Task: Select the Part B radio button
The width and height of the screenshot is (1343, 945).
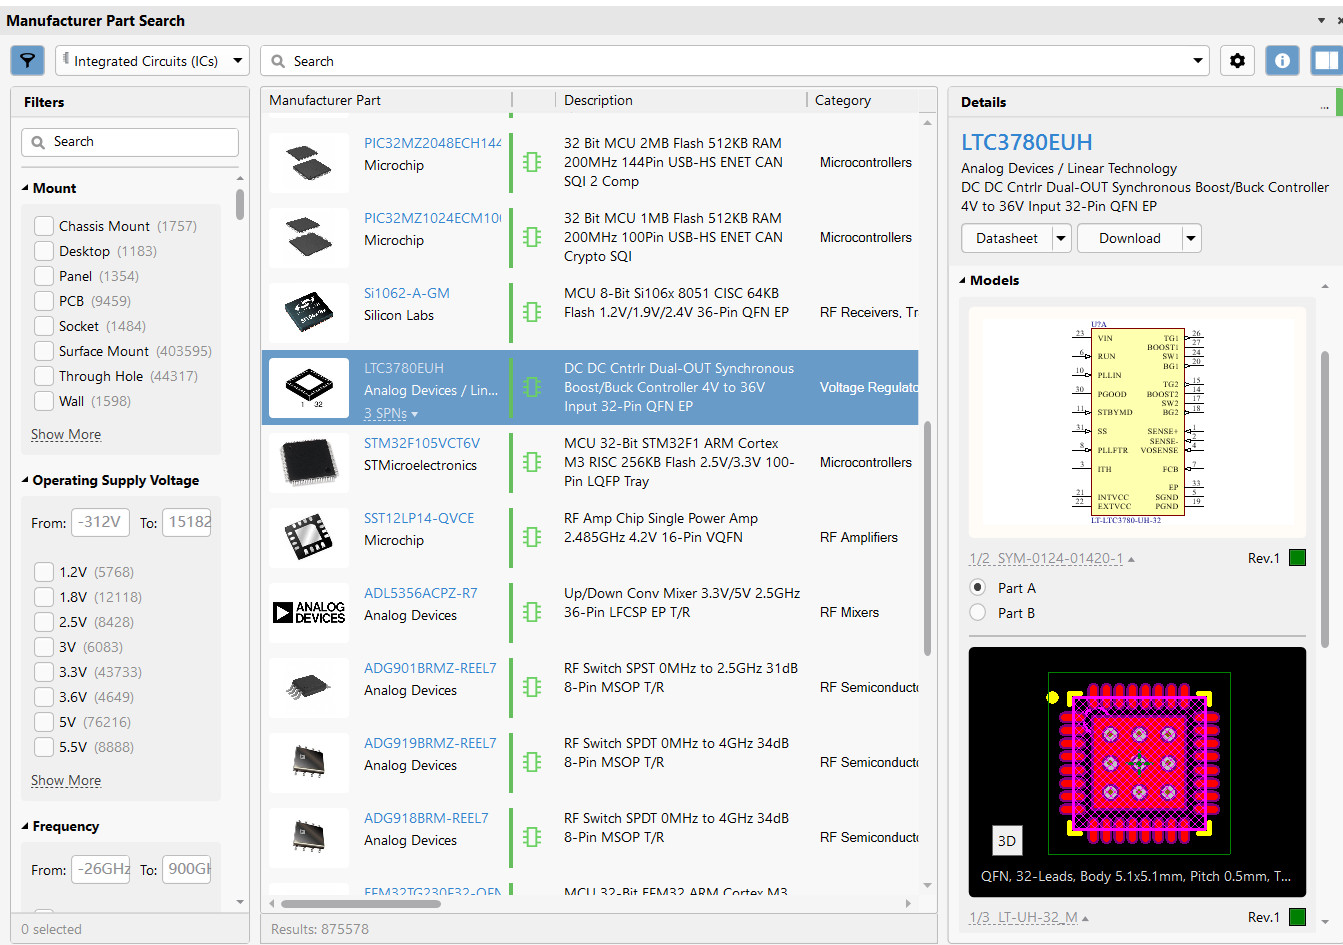Action: 978,613
